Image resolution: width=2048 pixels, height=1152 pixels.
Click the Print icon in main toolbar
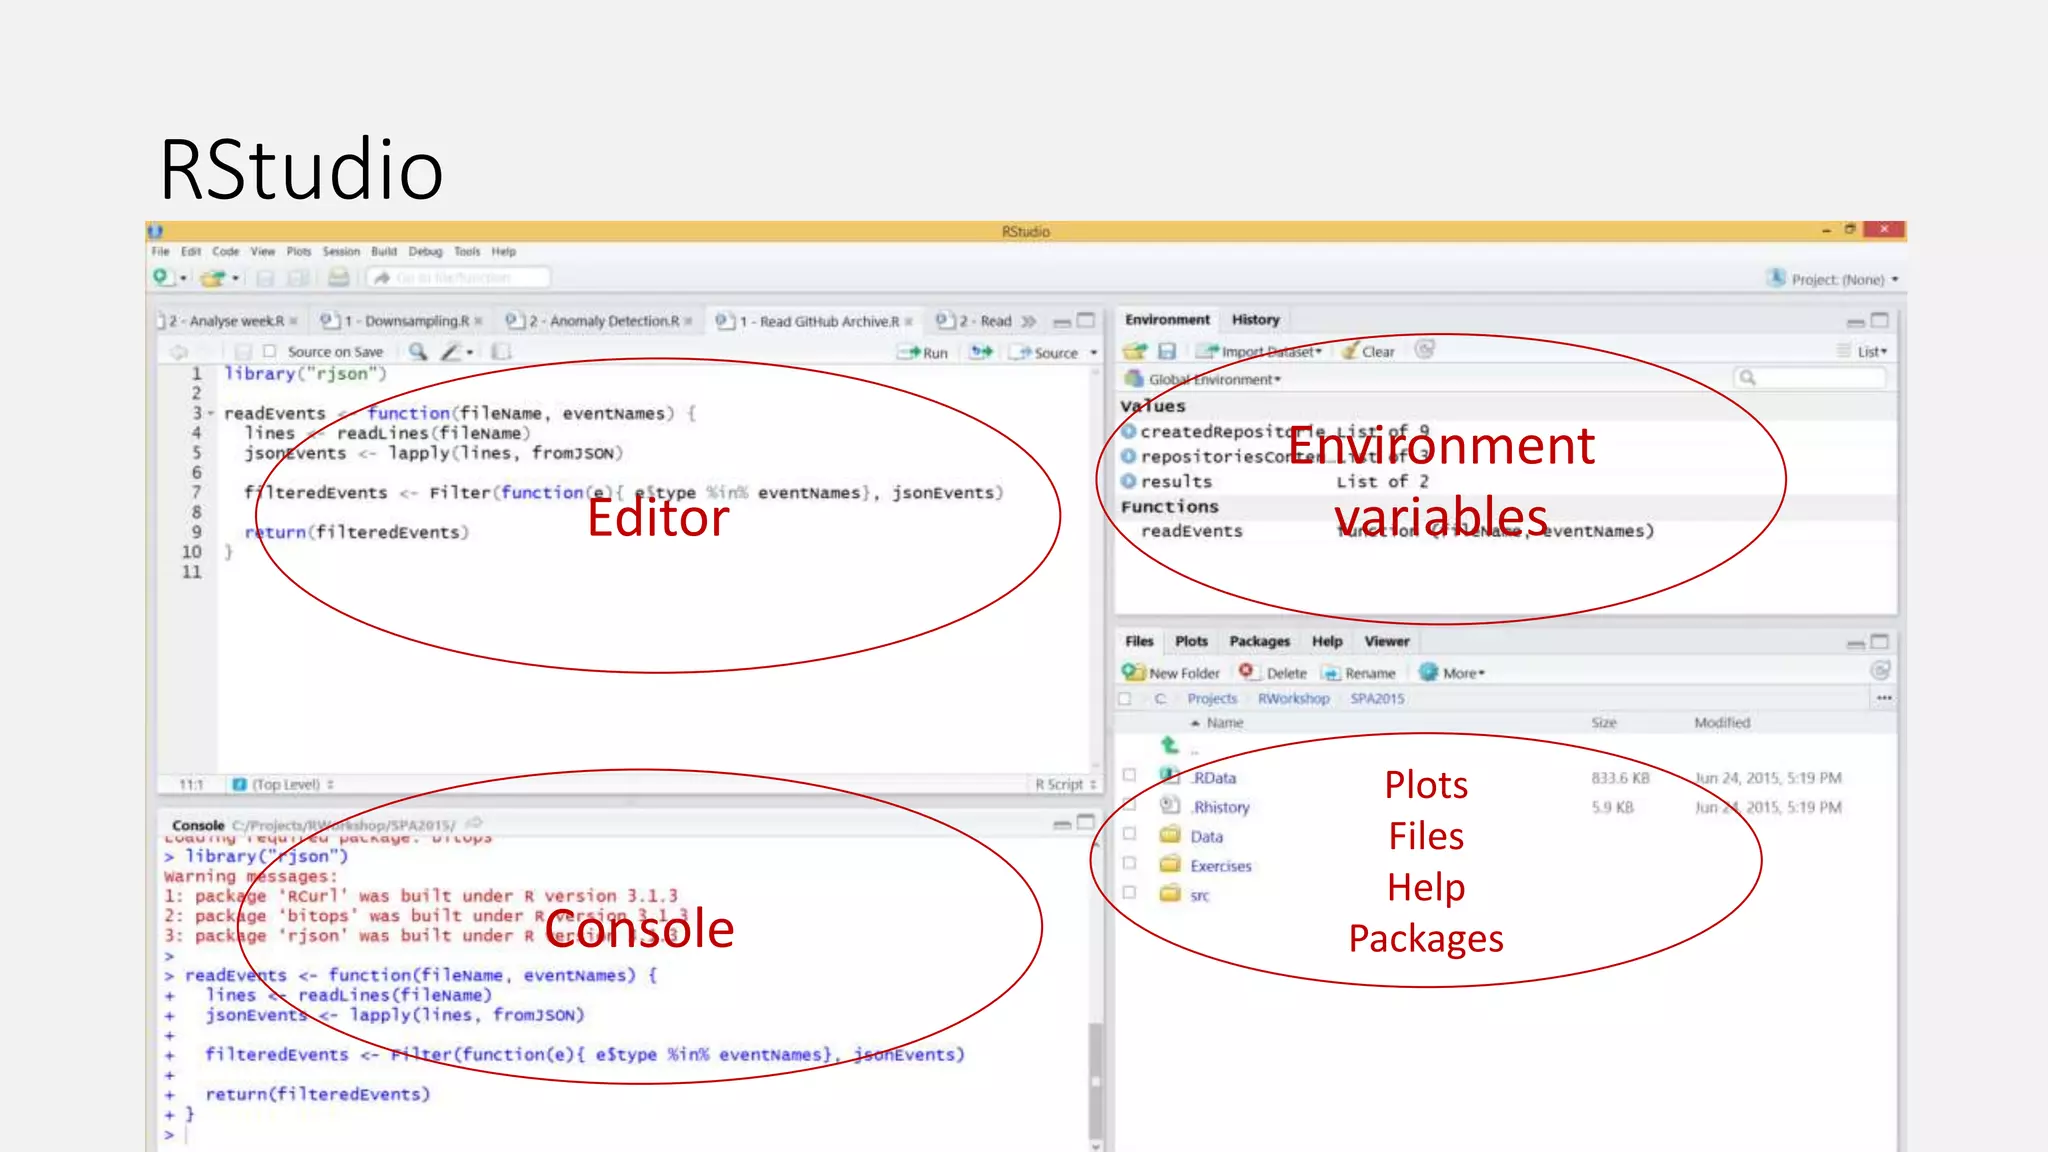point(339,277)
